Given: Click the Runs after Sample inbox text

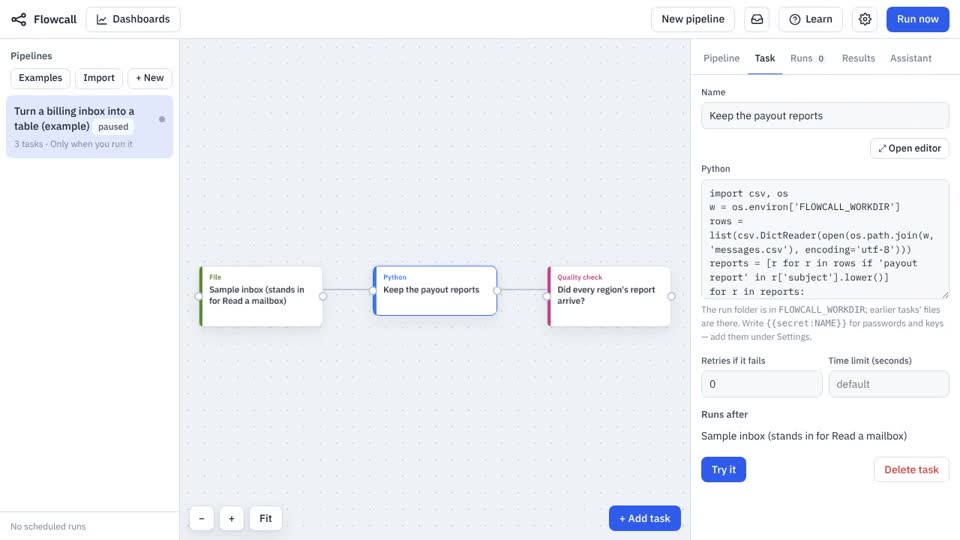Looking at the screenshot, I should point(804,436).
